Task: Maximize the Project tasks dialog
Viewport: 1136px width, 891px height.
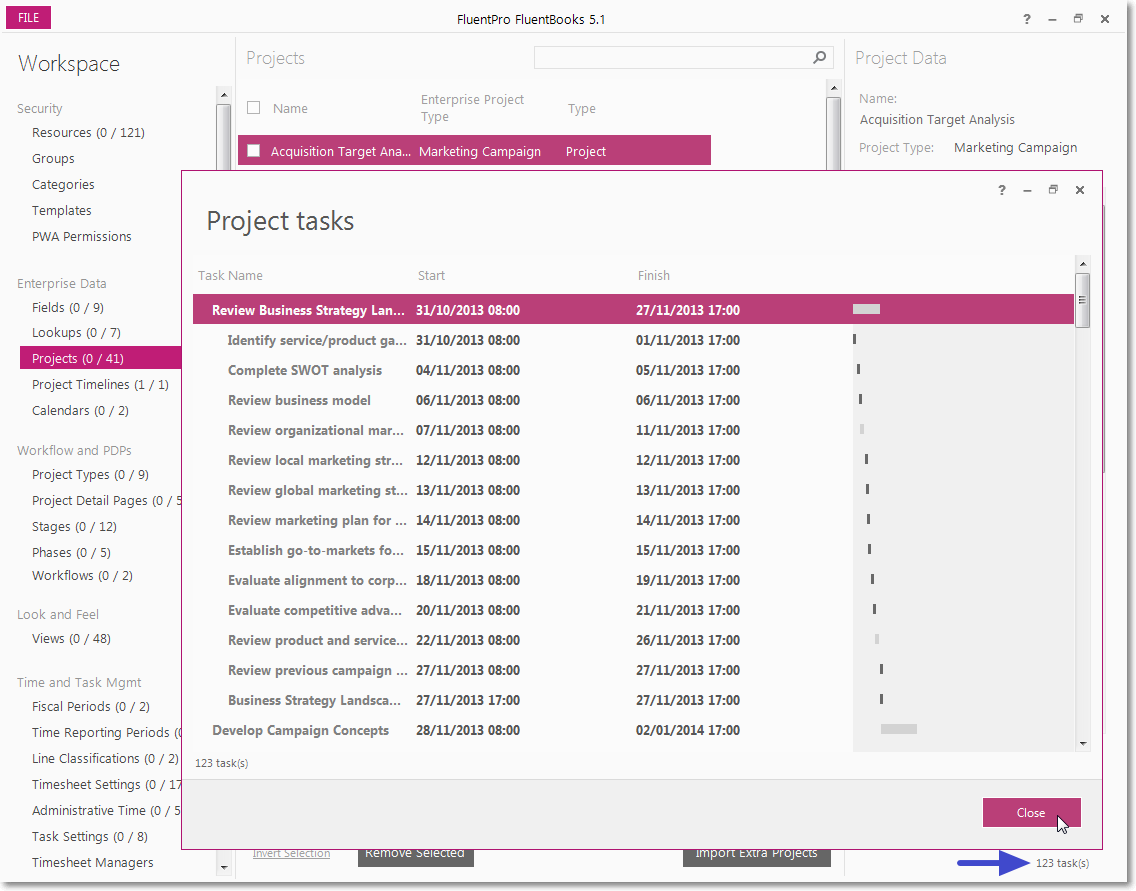Action: [1053, 190]
